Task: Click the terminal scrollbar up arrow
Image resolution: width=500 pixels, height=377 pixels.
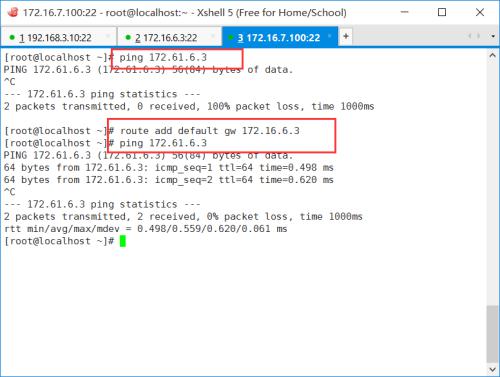Action: pos(492,56)
